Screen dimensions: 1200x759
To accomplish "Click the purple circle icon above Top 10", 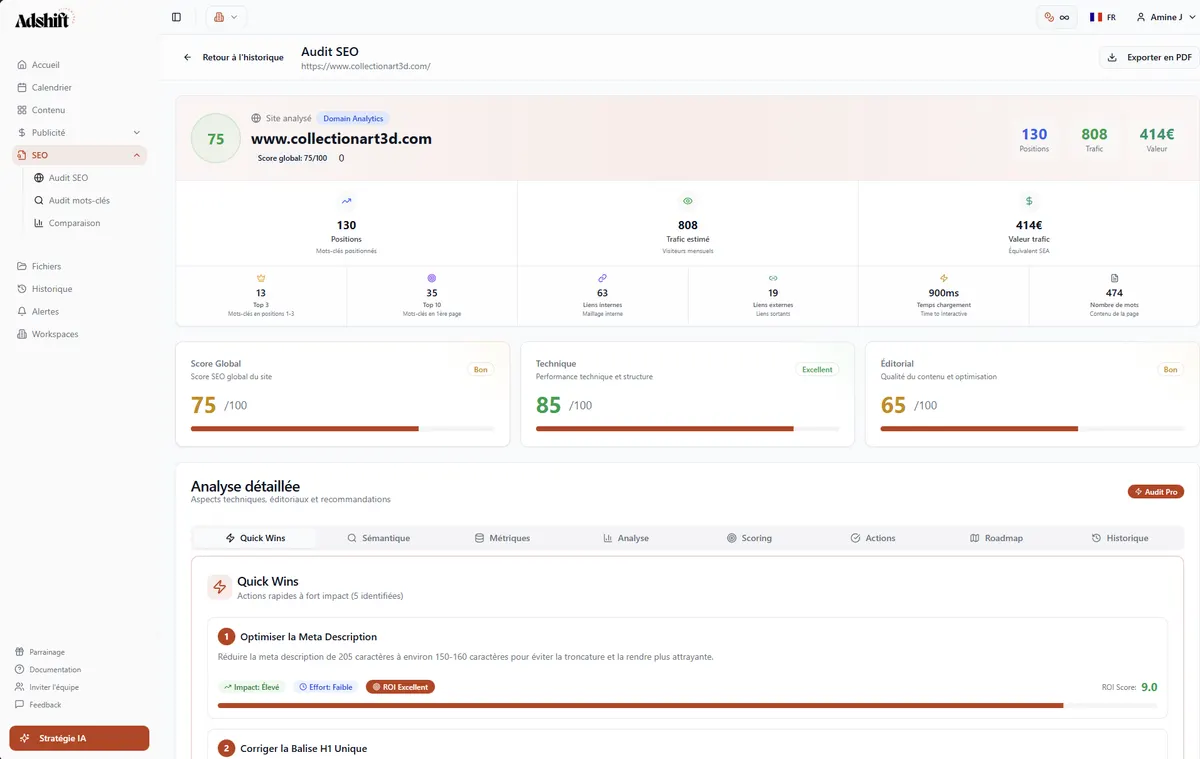I will pyautogui.click(x=432, y=278).
